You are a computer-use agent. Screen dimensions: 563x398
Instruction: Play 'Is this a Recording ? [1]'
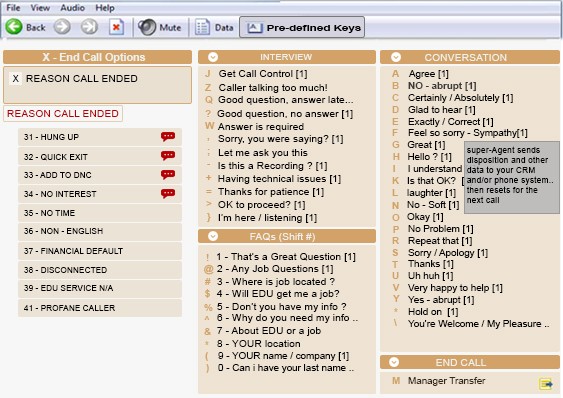(x=273, y=166)
